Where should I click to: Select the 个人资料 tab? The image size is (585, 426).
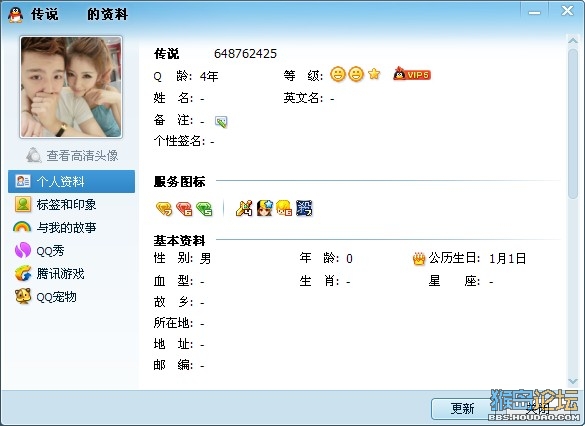point(71,181)
